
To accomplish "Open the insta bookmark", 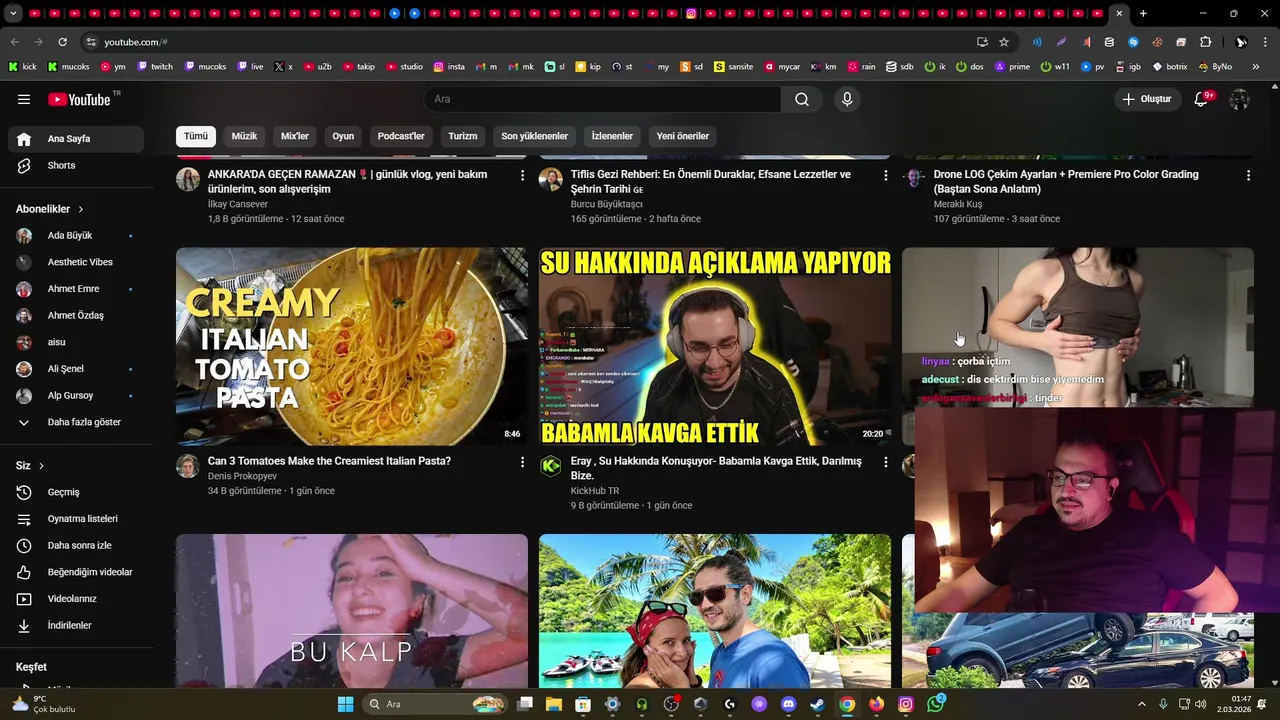I will tap(449, 67).
